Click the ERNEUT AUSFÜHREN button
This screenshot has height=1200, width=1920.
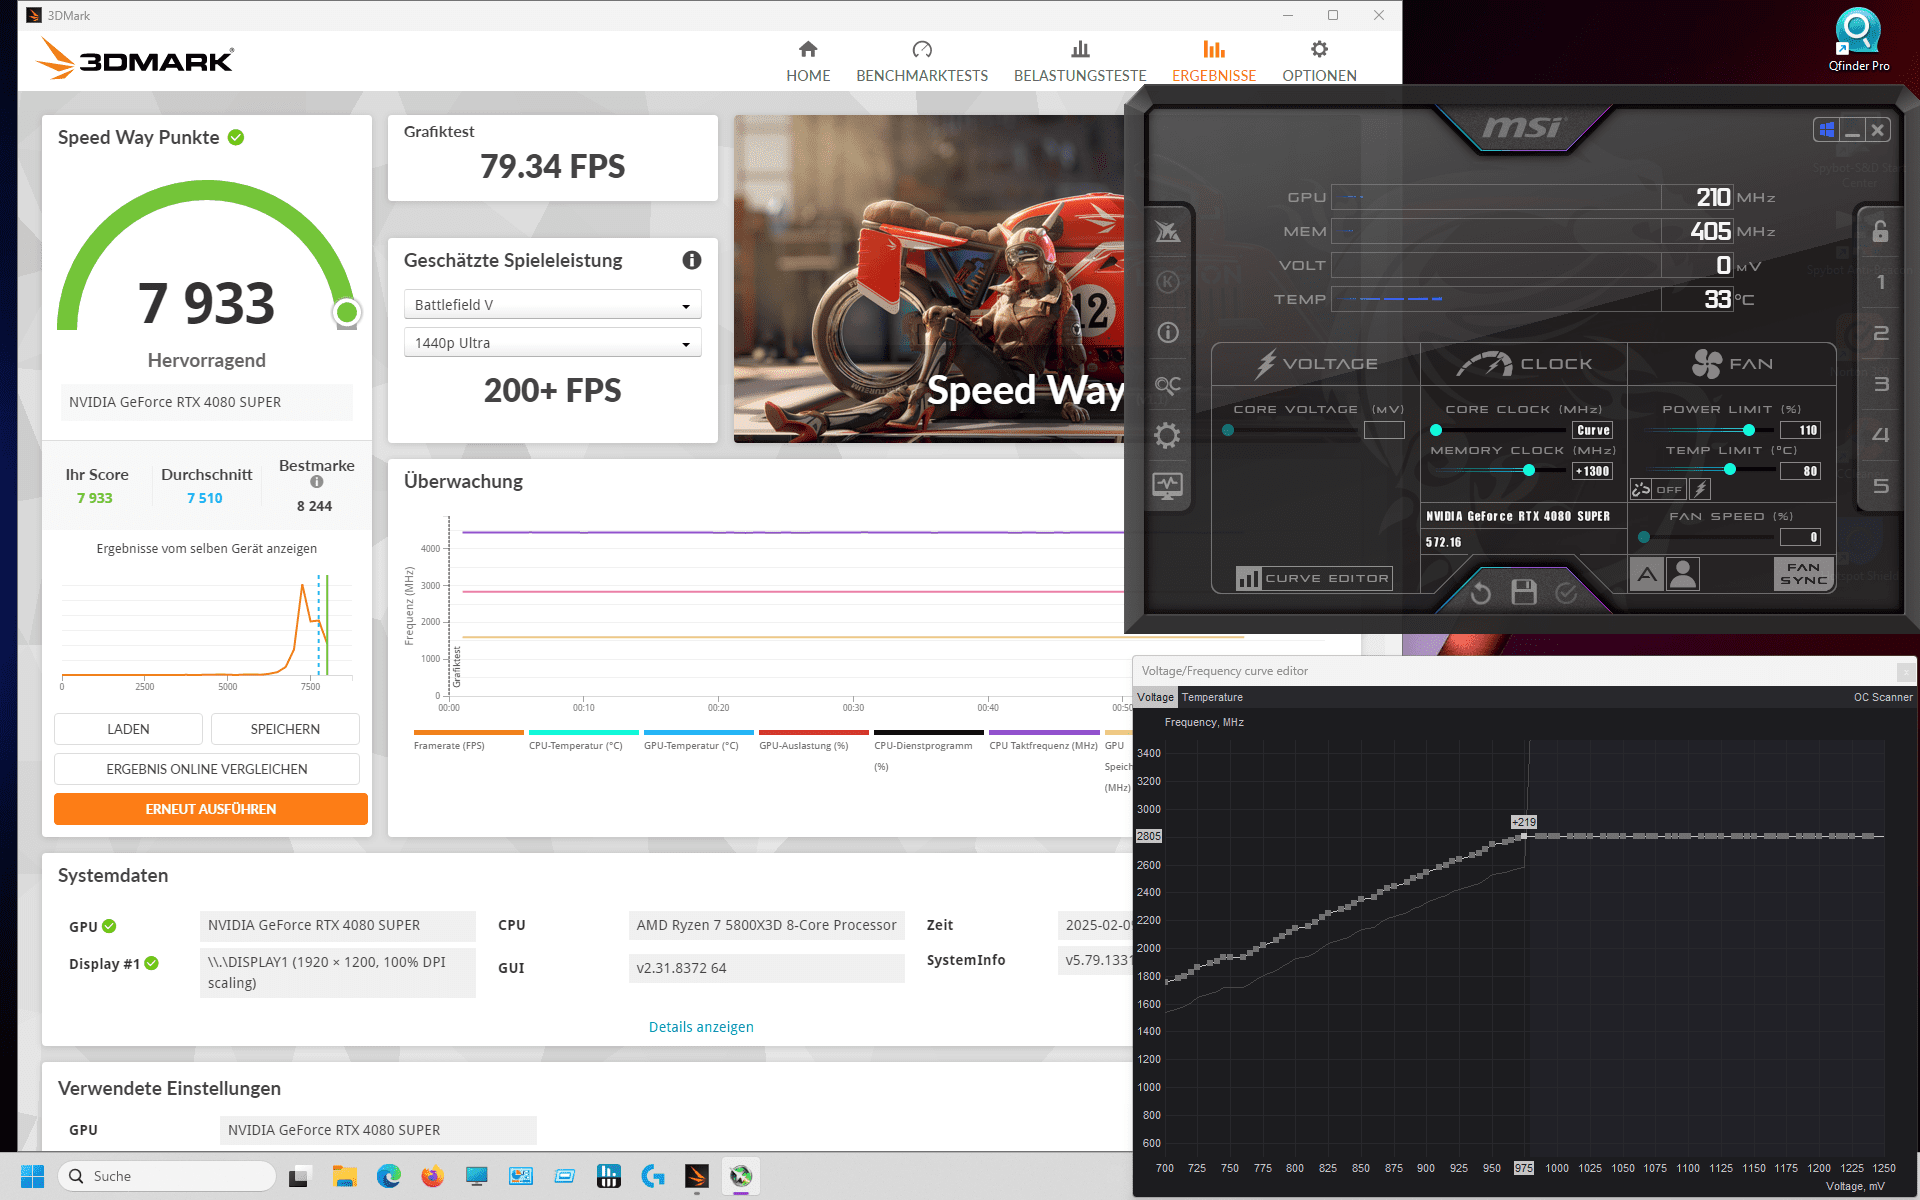click(x=211, y=809)
